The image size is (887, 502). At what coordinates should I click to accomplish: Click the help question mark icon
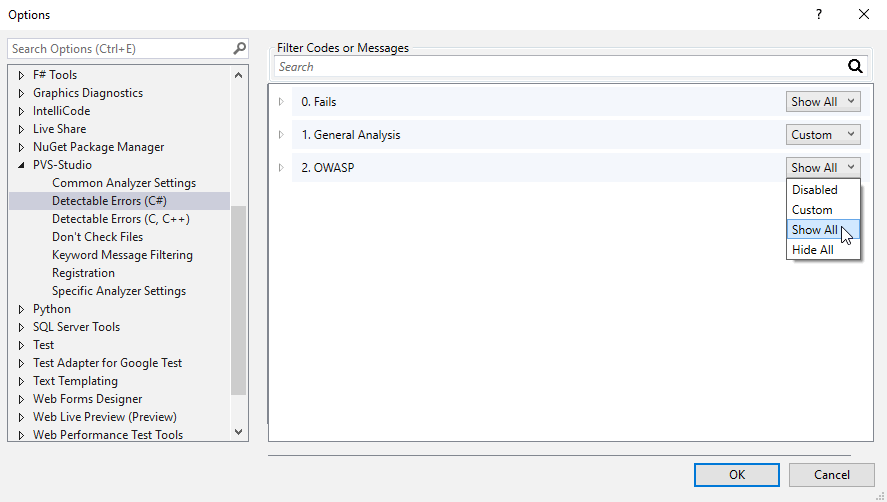(819, 14)
